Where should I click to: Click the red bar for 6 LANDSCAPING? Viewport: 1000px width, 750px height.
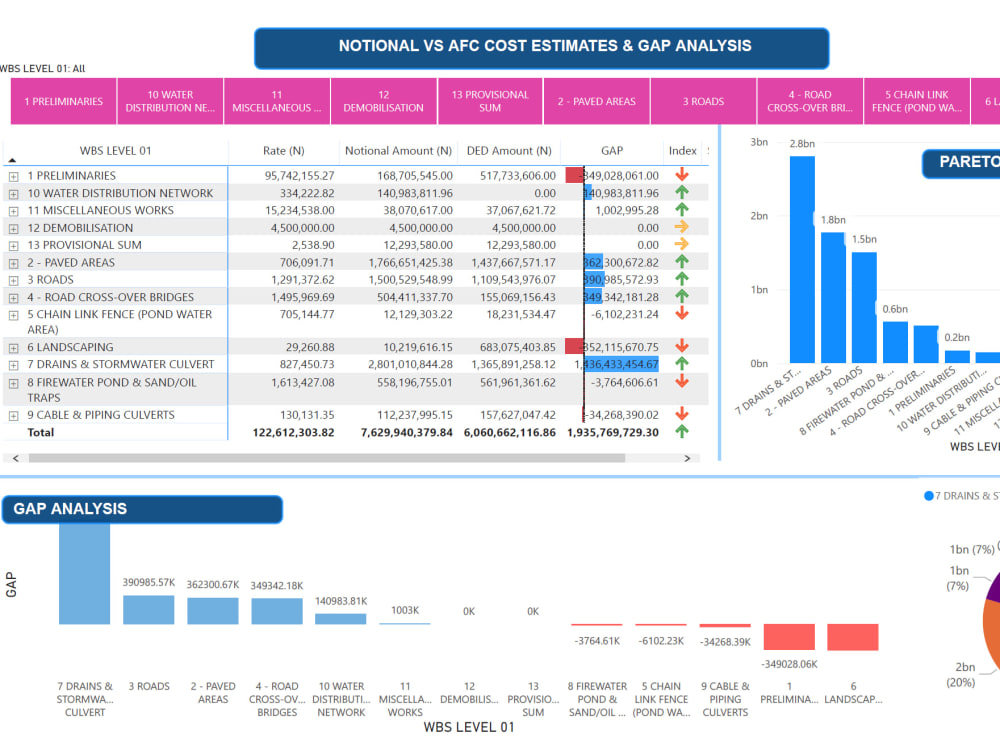(x=853, y=637)
